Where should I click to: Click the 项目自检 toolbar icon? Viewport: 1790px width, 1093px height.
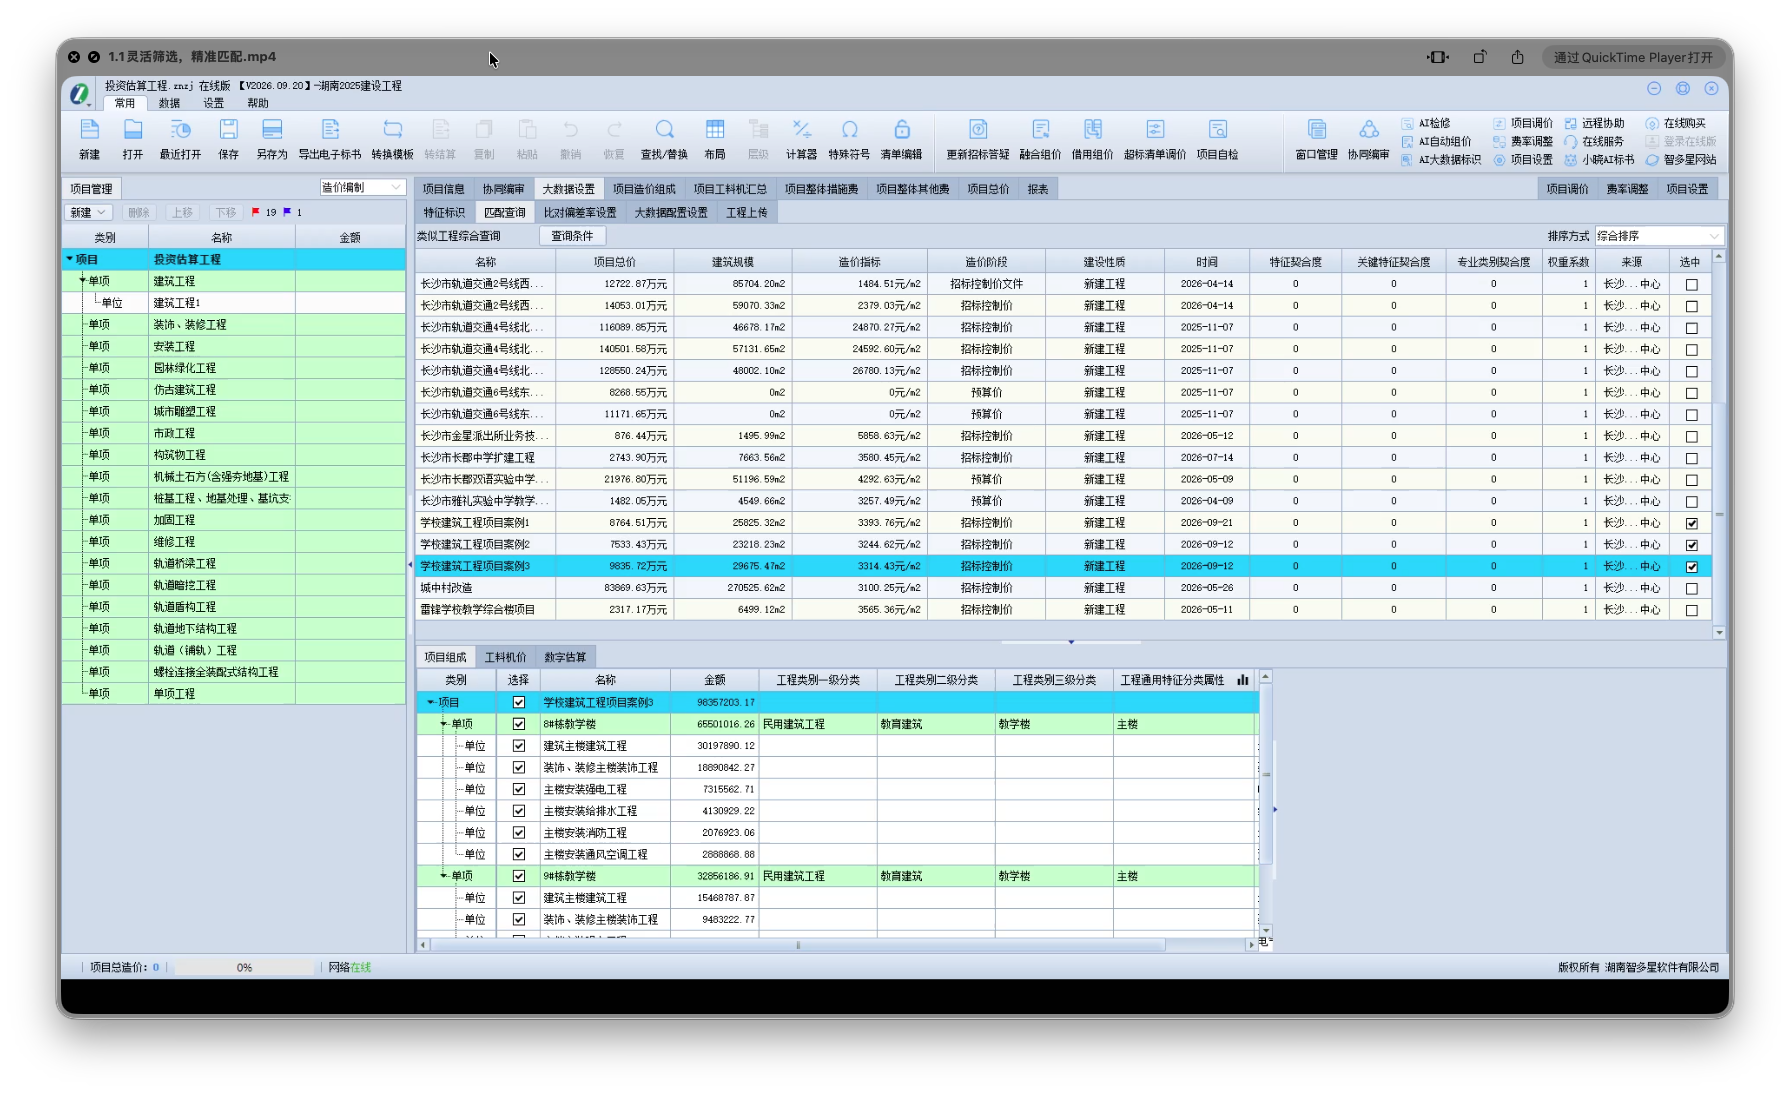[x=1217, y=139]
